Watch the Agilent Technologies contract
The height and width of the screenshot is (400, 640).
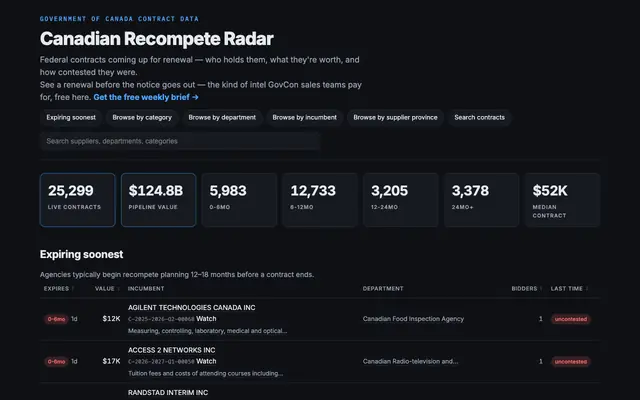(206, 319)
